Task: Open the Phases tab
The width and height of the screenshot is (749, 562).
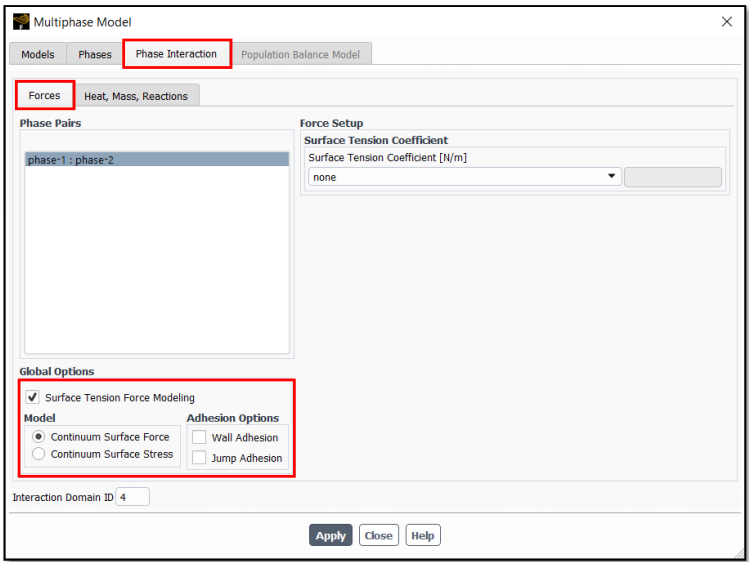Action: (x=95, y=54)
